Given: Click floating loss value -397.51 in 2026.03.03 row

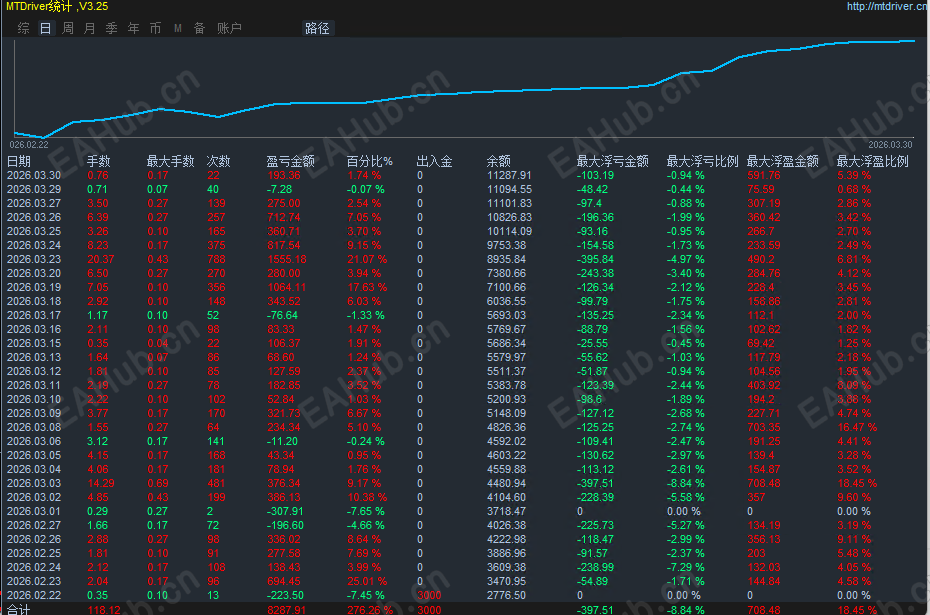Looking at the screenshot, I should point(595,483).
